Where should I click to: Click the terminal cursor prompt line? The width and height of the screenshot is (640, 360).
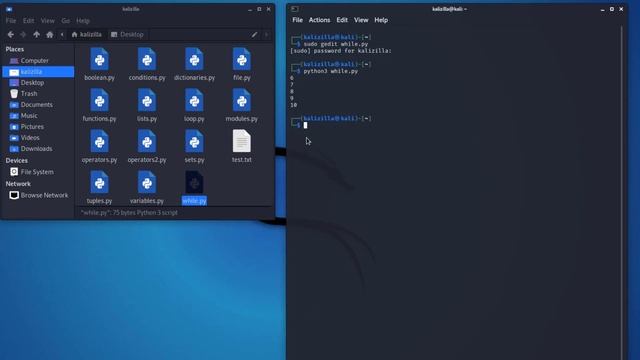(x=305, y=125)
